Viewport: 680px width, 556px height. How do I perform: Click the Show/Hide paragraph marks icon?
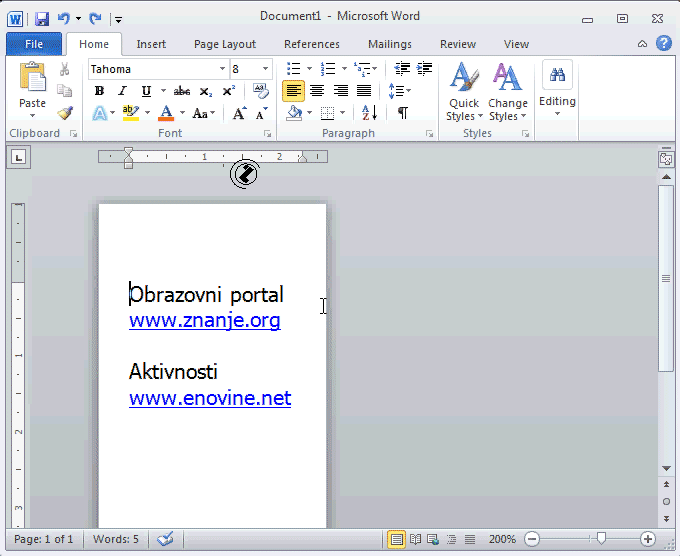[402, 113]
